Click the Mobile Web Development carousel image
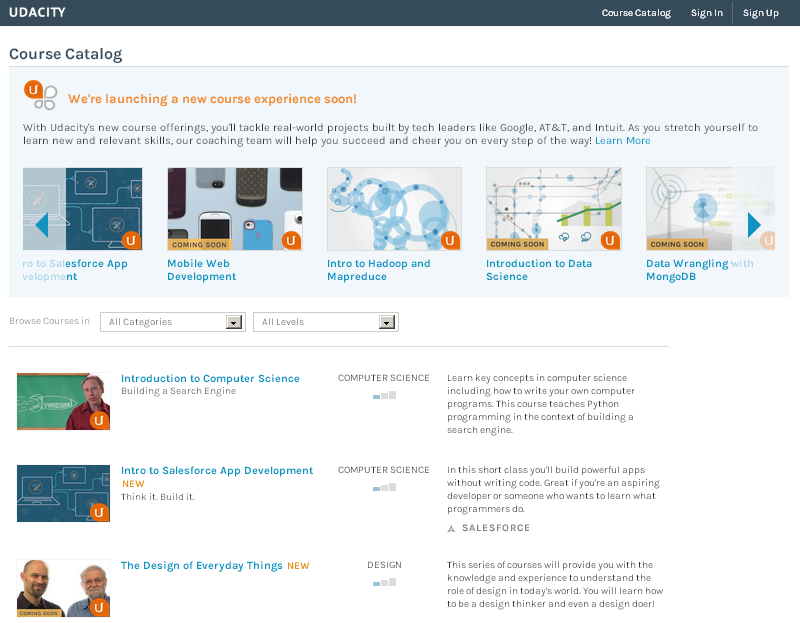The width and height of the screenshot is (800, 623). pos(235,209)
